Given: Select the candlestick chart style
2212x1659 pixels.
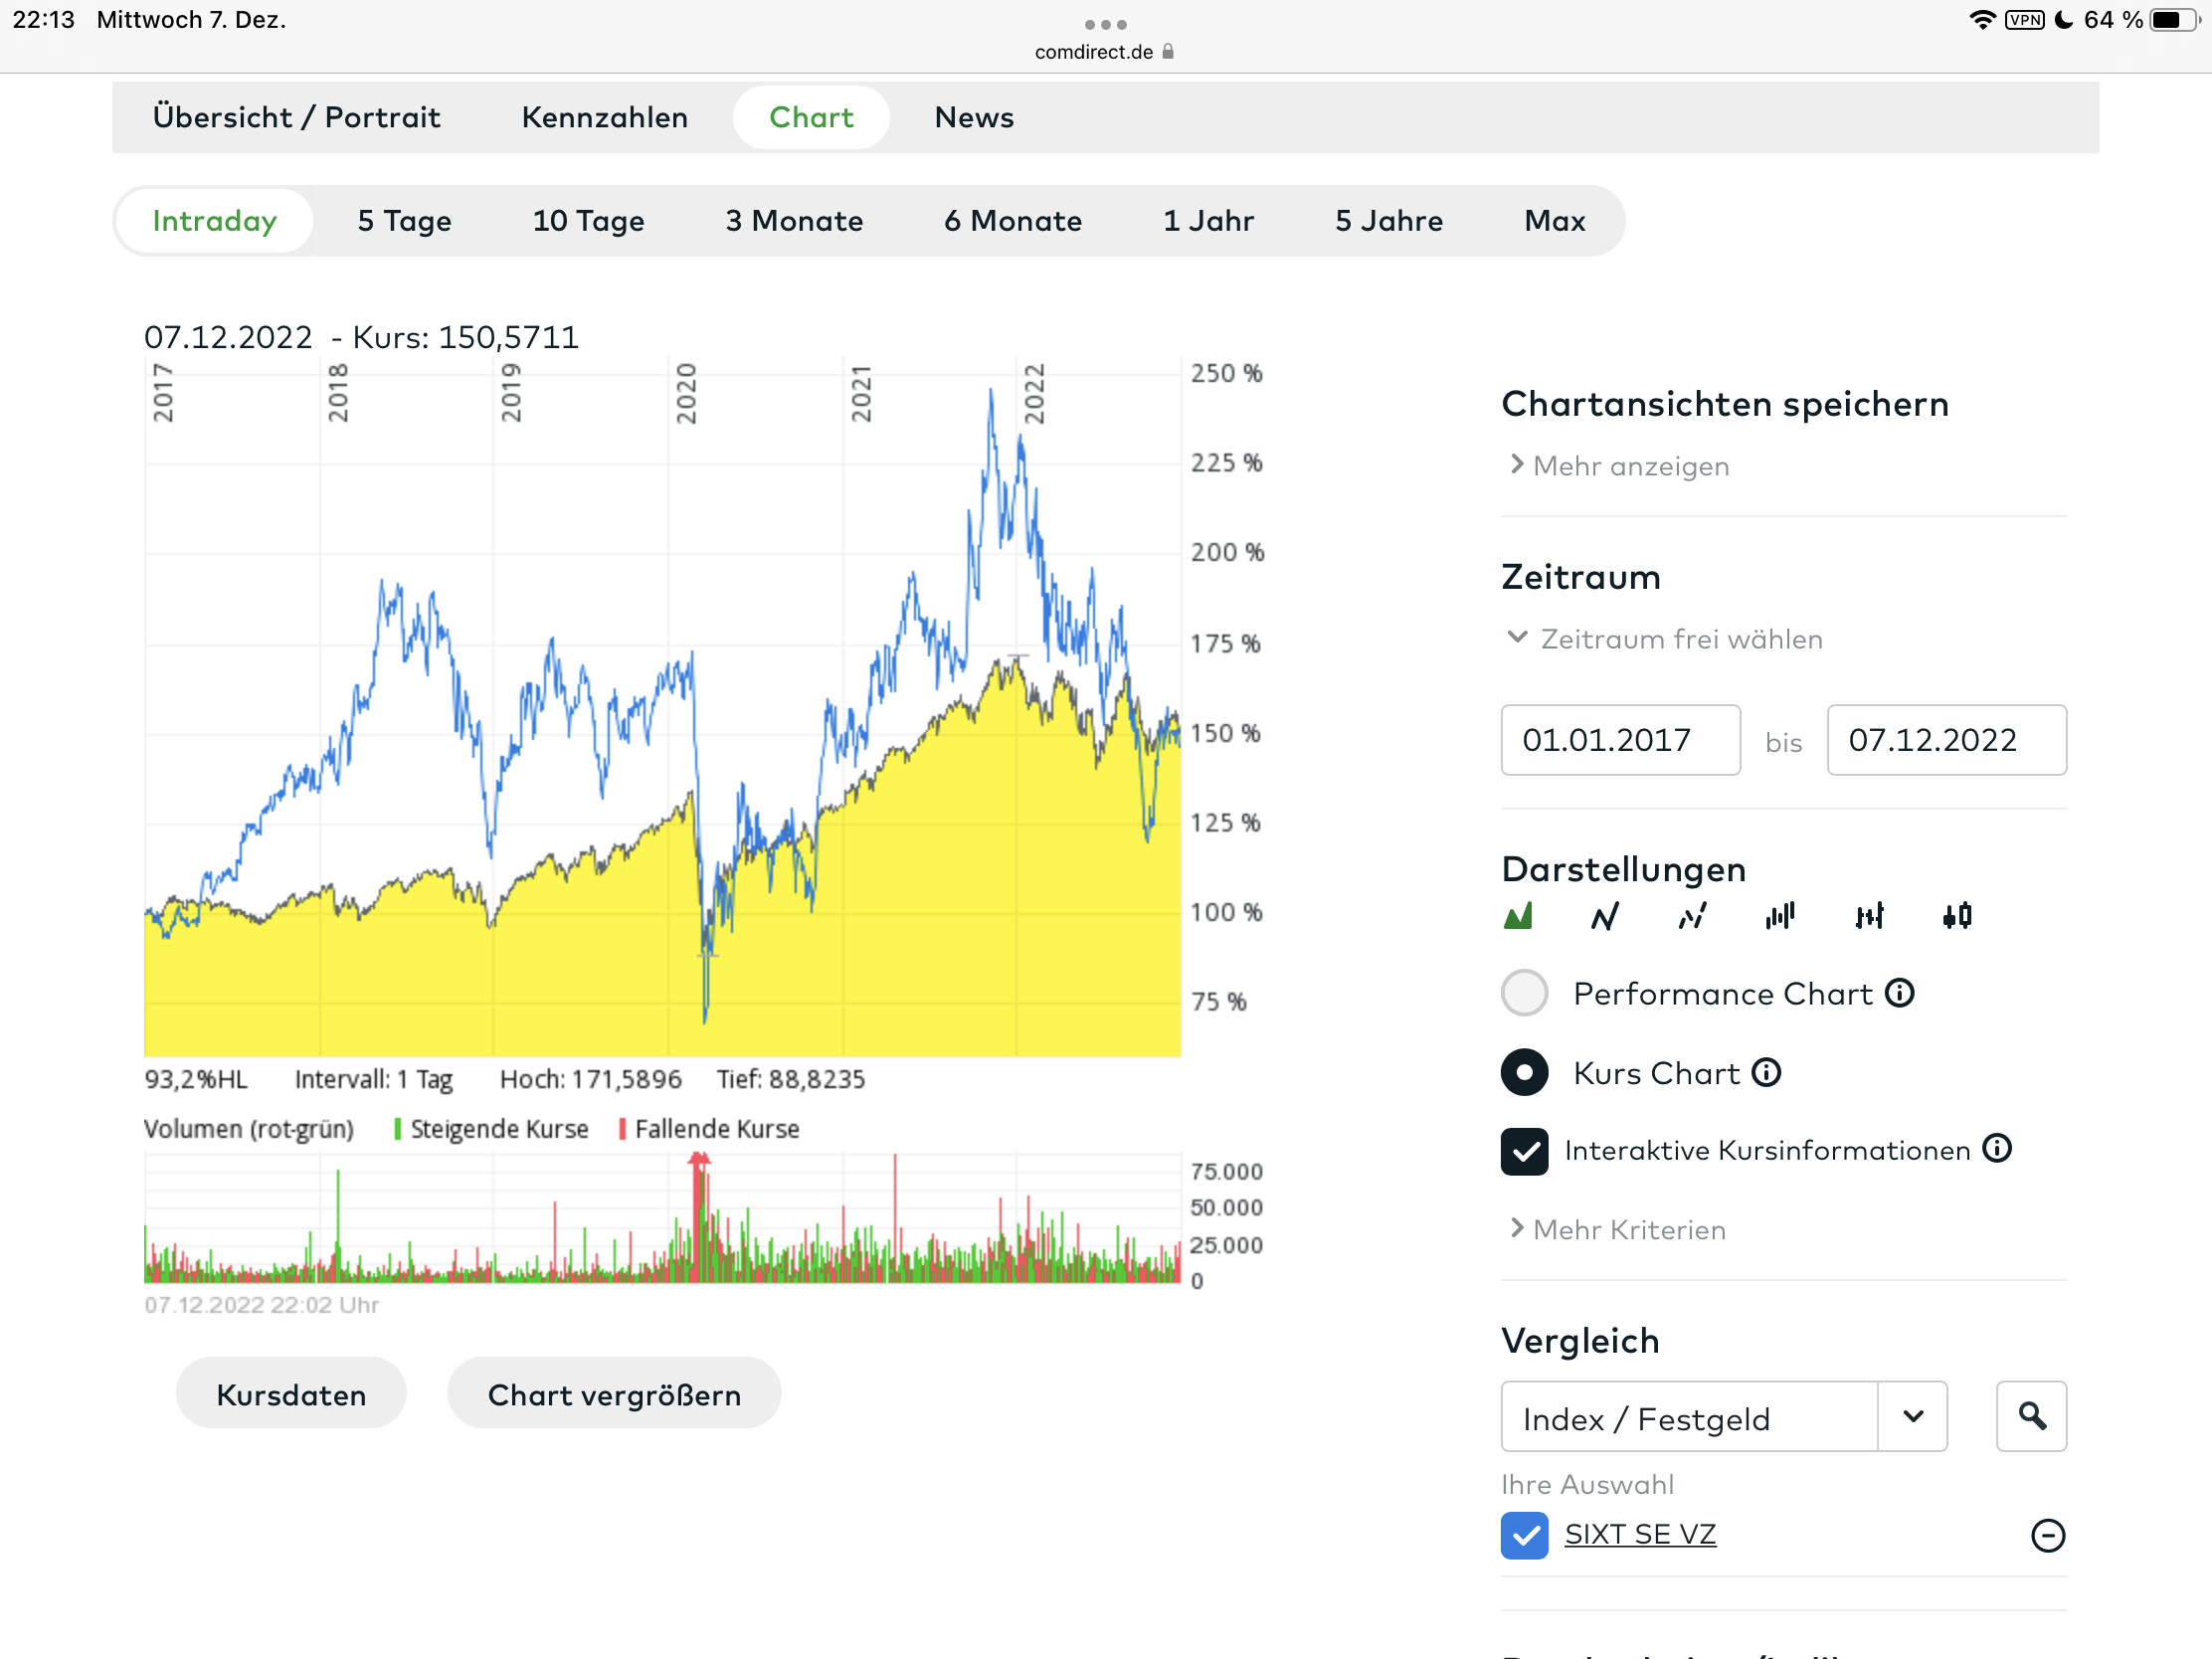Looking at the screenshot, I should pos(1957,916).
